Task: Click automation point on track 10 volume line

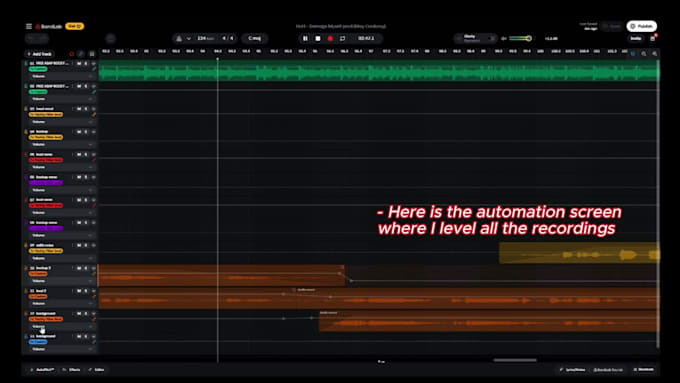Action: point(340,274)
